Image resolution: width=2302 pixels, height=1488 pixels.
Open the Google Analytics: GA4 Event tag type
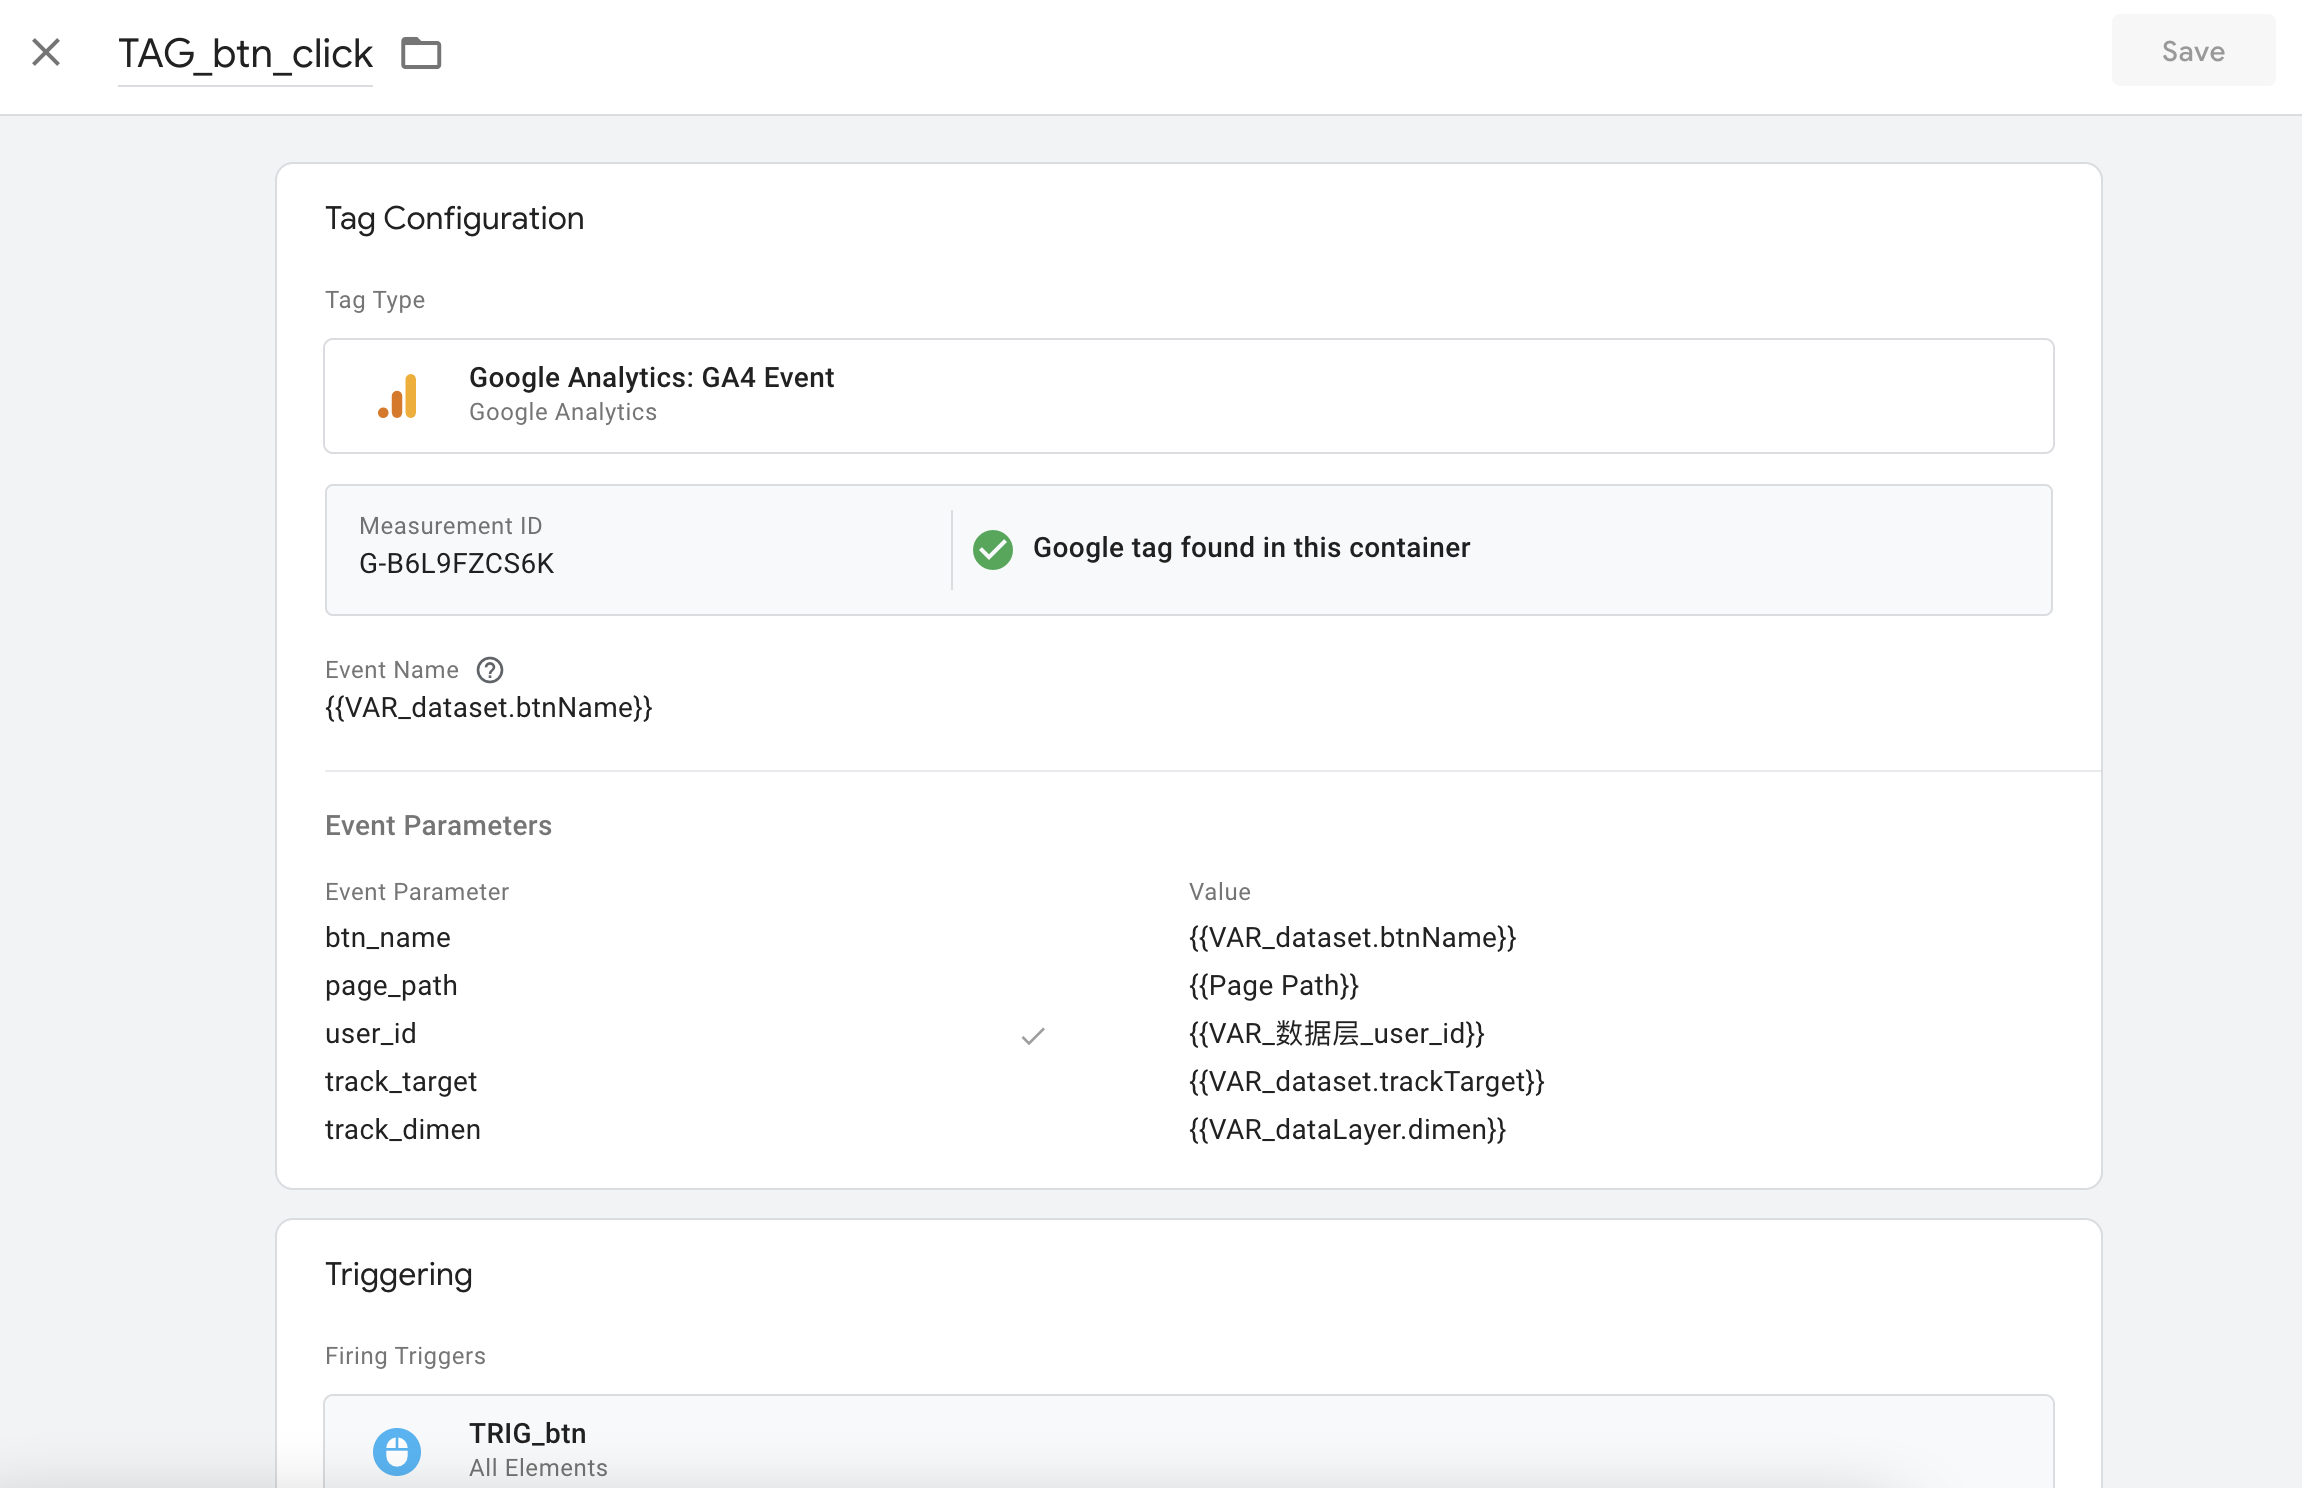pos(1188,396)
